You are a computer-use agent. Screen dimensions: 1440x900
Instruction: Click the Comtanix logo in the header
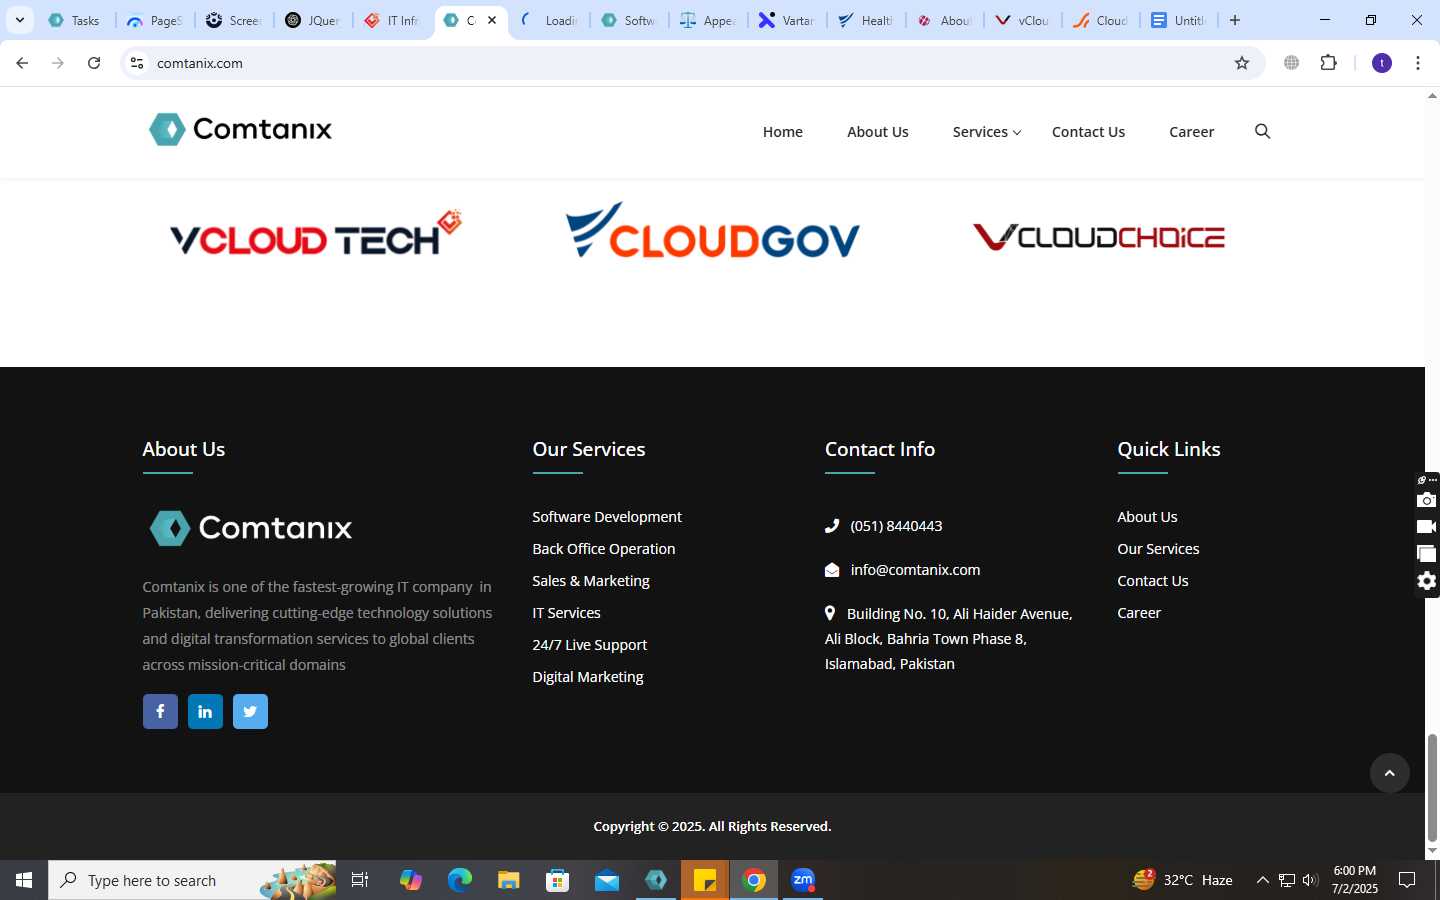click(240, 129)
